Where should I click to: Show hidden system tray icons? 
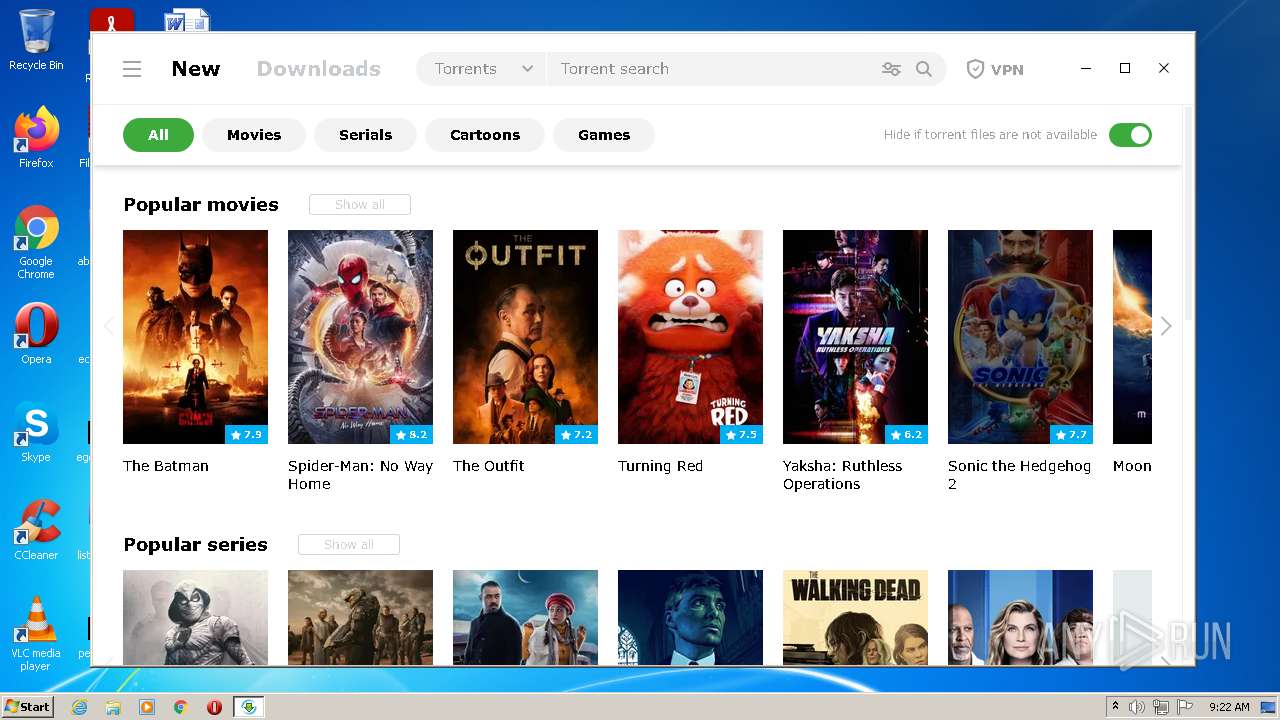tap(1115, 707)
